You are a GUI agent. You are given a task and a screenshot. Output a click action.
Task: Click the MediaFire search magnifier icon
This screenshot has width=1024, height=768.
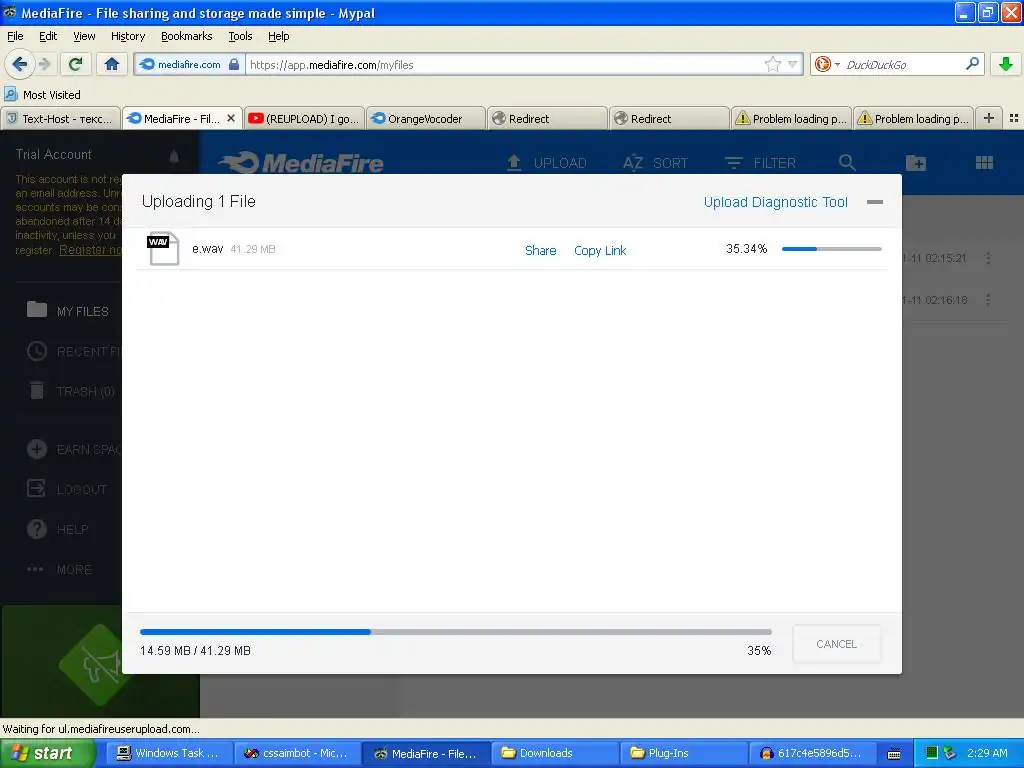pyautogui.click(x=847, y=163)
